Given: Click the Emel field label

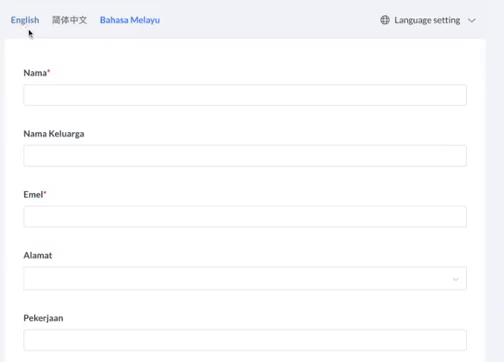Looking at the screenshot, I should click(33, 194).
